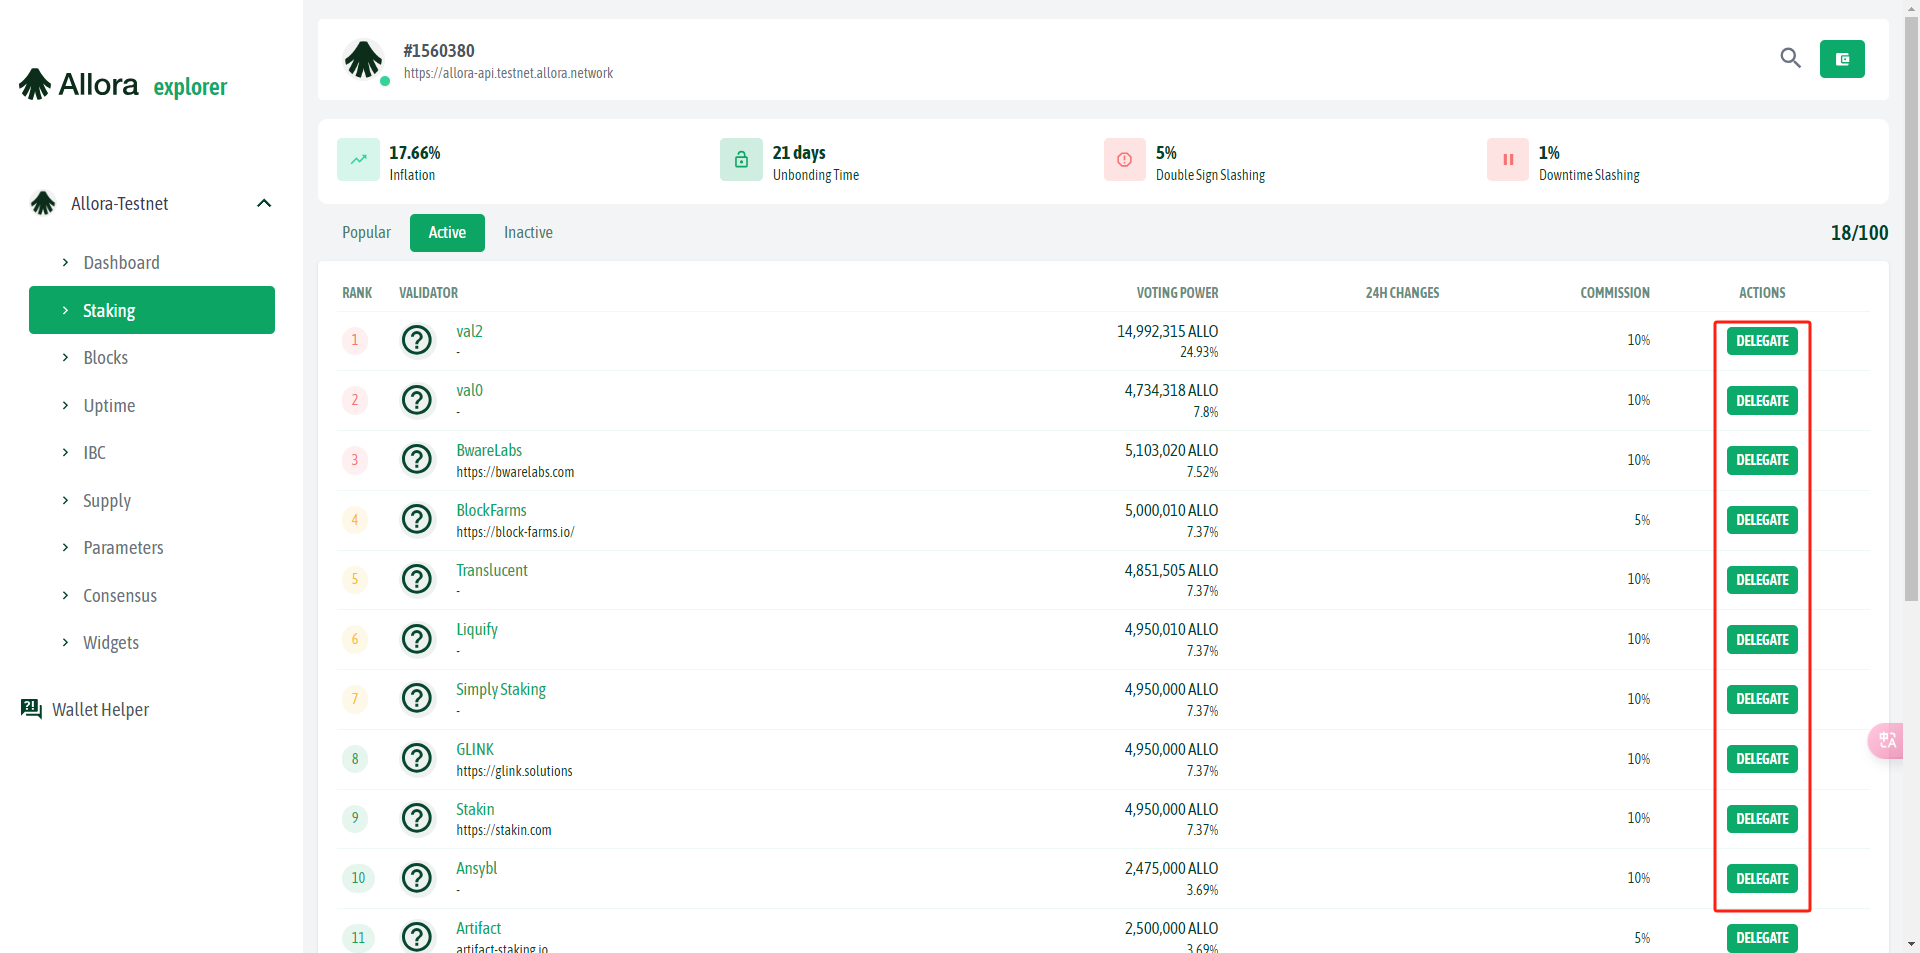Click the page vertical scrollbar
1920x953 pixels.
[1911, 310]
